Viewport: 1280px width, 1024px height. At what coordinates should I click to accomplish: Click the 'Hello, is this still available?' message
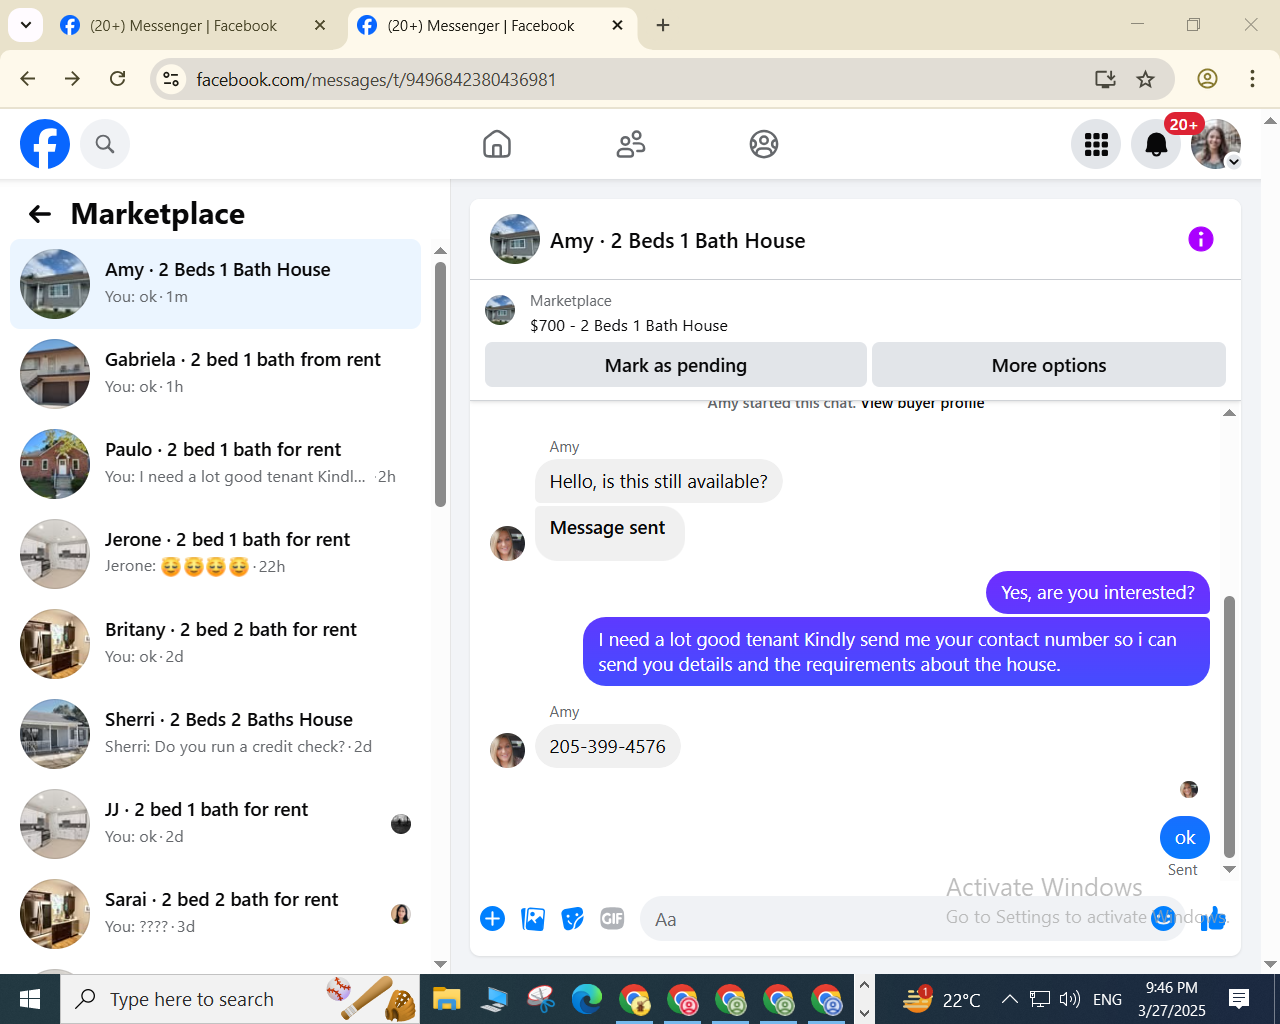pos(659,482)
